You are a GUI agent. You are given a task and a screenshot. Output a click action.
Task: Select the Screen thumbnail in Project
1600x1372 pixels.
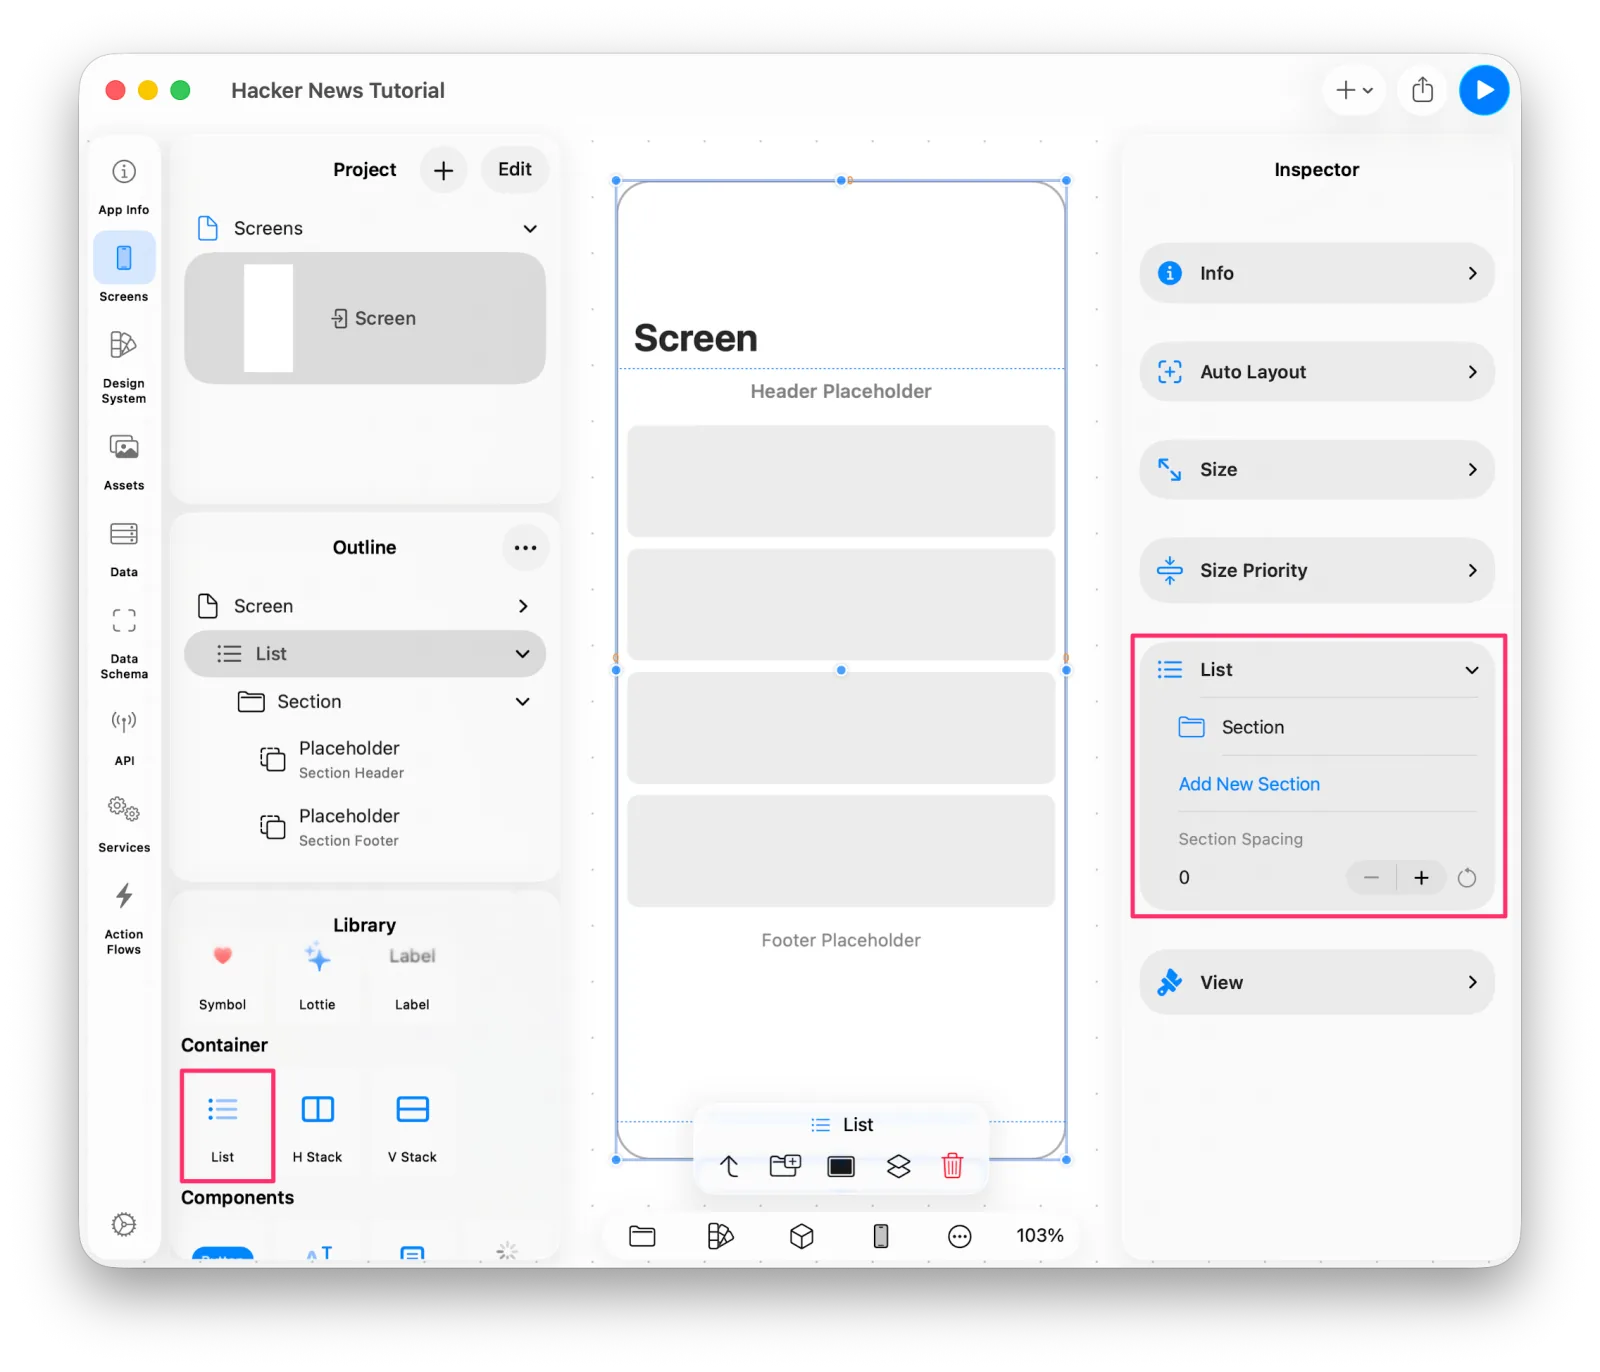click(365, 319)
